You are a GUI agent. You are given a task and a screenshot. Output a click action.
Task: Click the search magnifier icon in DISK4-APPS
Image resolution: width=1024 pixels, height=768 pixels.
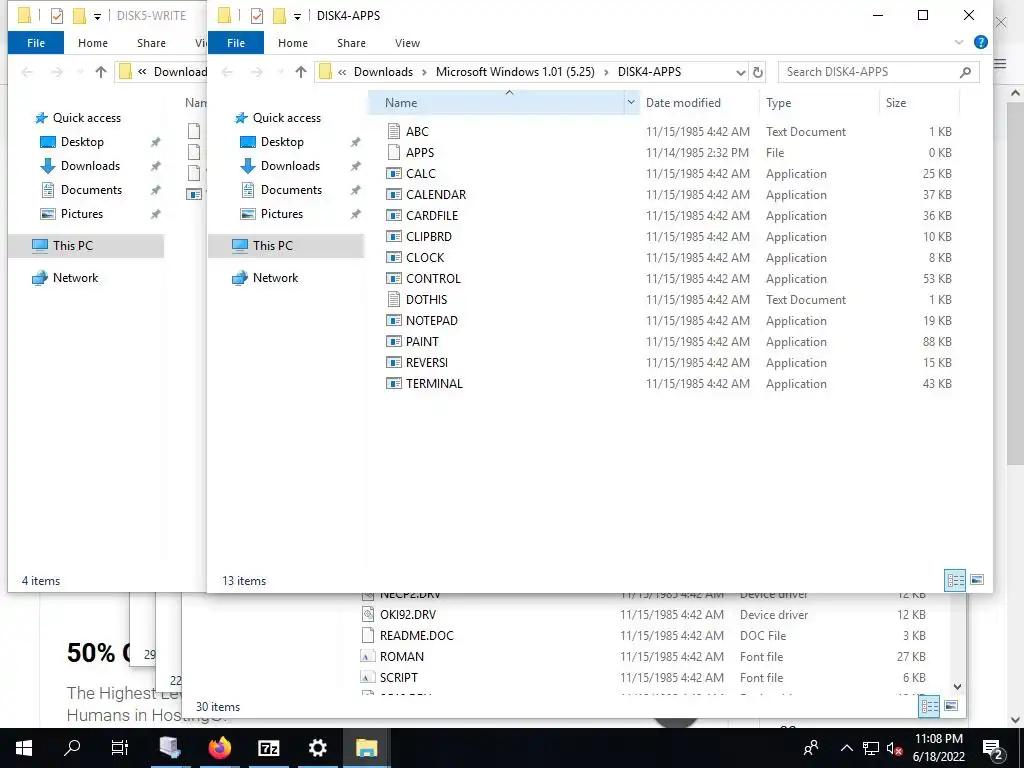coord(965,72)
